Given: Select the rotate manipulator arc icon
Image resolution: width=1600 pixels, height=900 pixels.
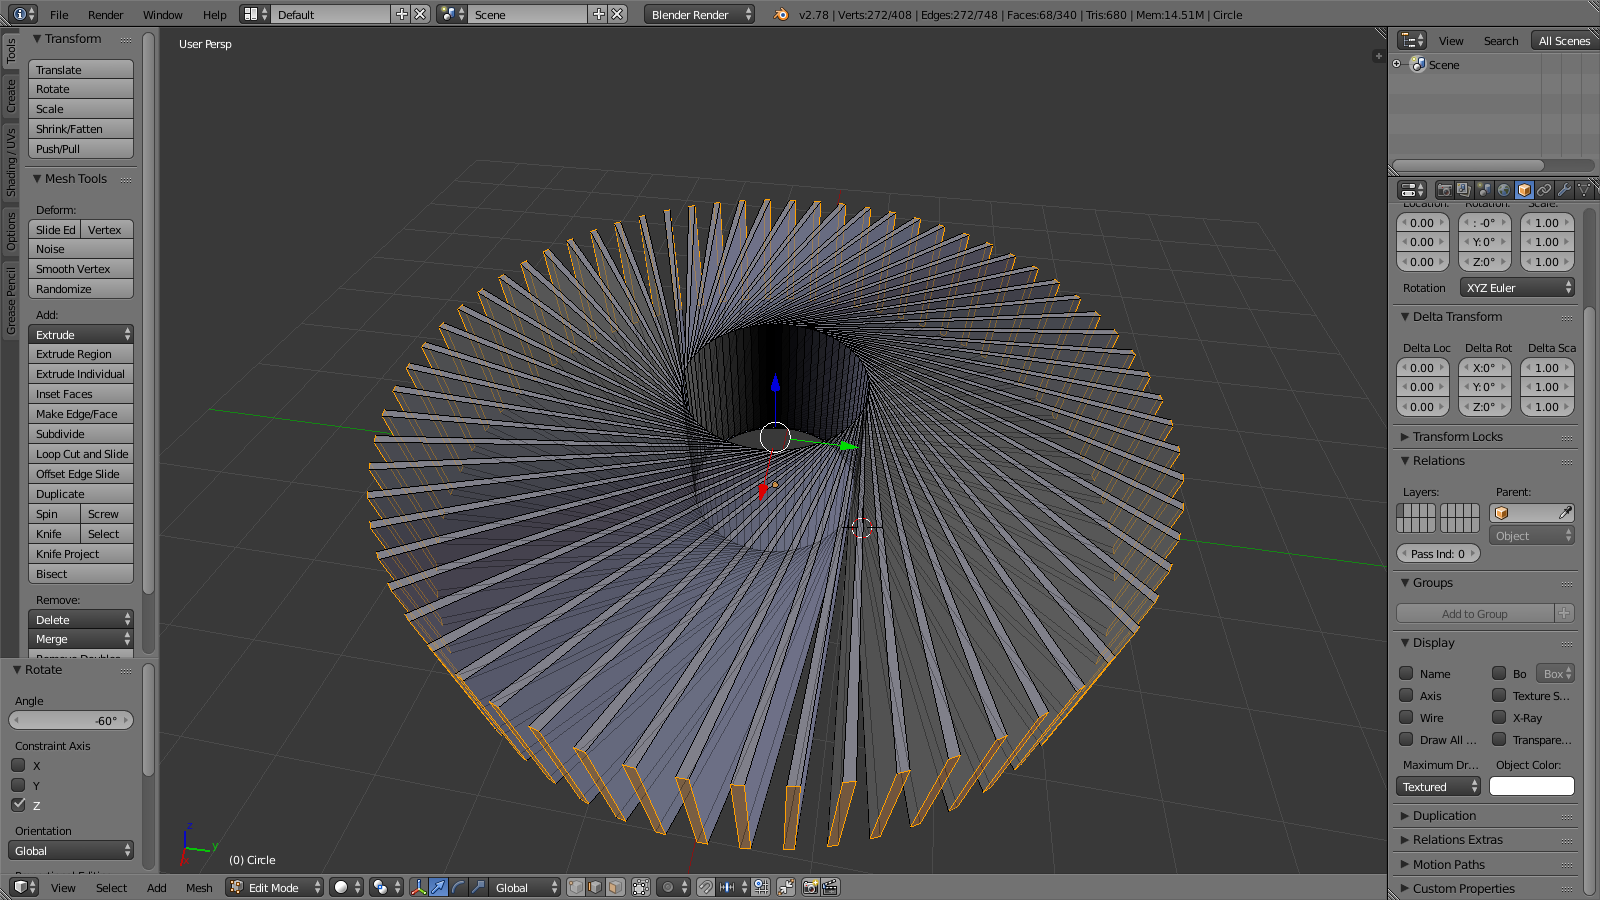Looking at the screenshot, I should pyautogui.click(x=458, y=887).
